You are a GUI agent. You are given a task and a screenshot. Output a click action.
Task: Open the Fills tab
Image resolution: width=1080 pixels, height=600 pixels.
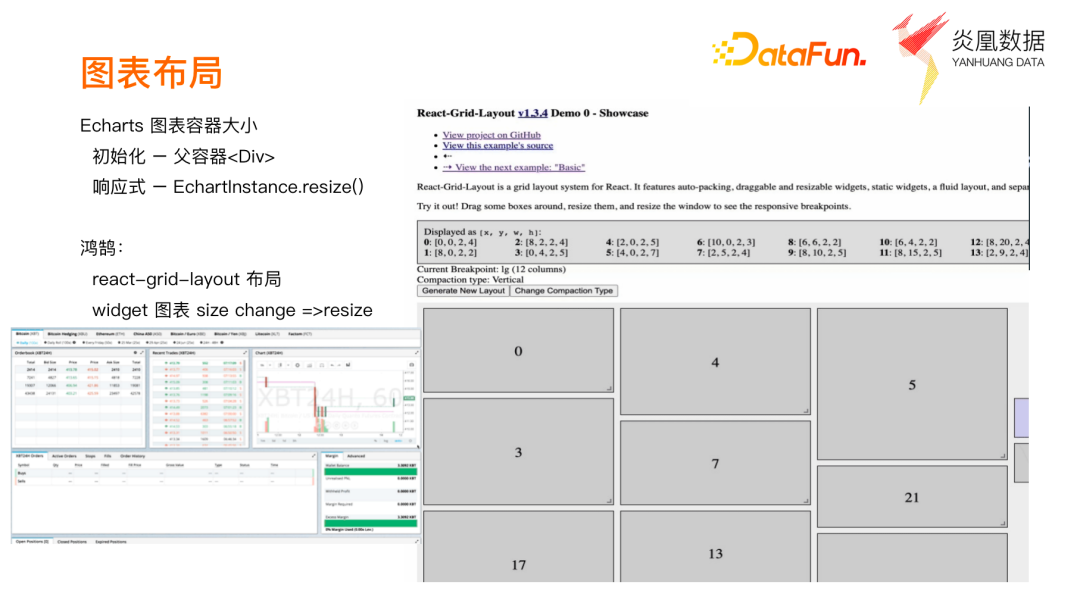coord(107,456)
